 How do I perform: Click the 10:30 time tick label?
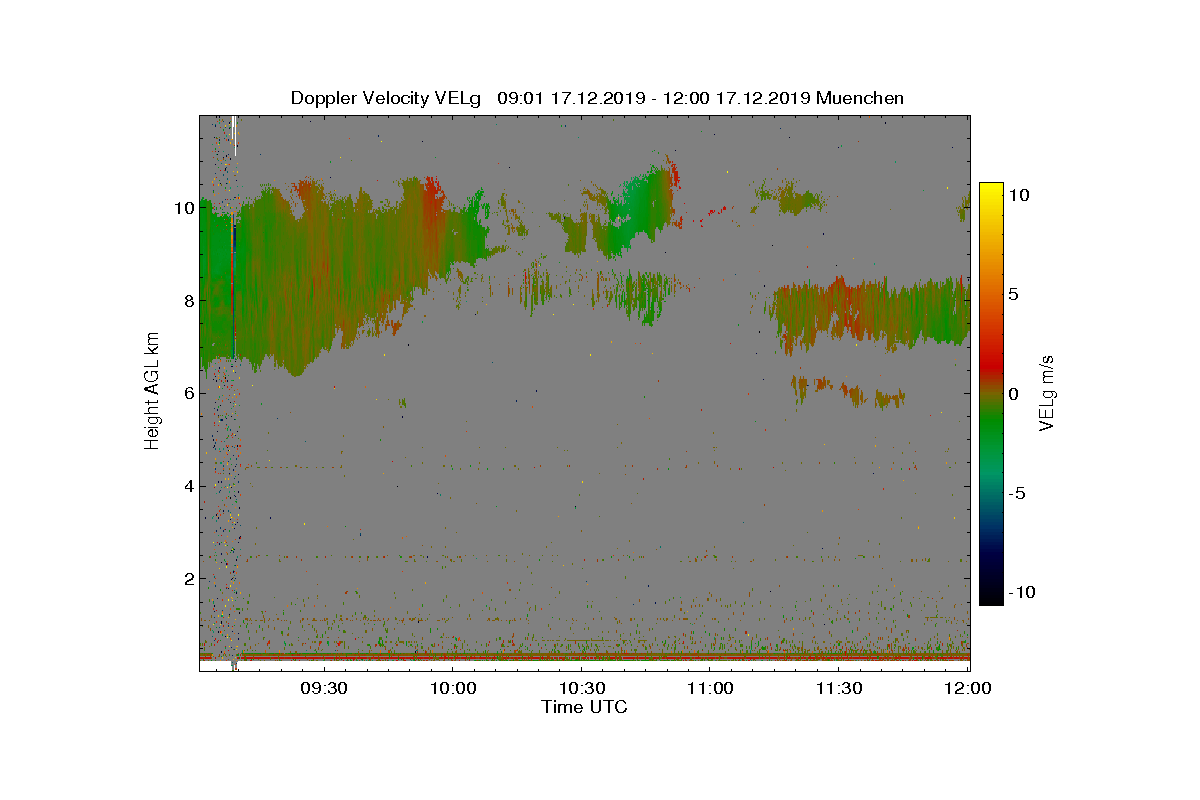[581, 689]
